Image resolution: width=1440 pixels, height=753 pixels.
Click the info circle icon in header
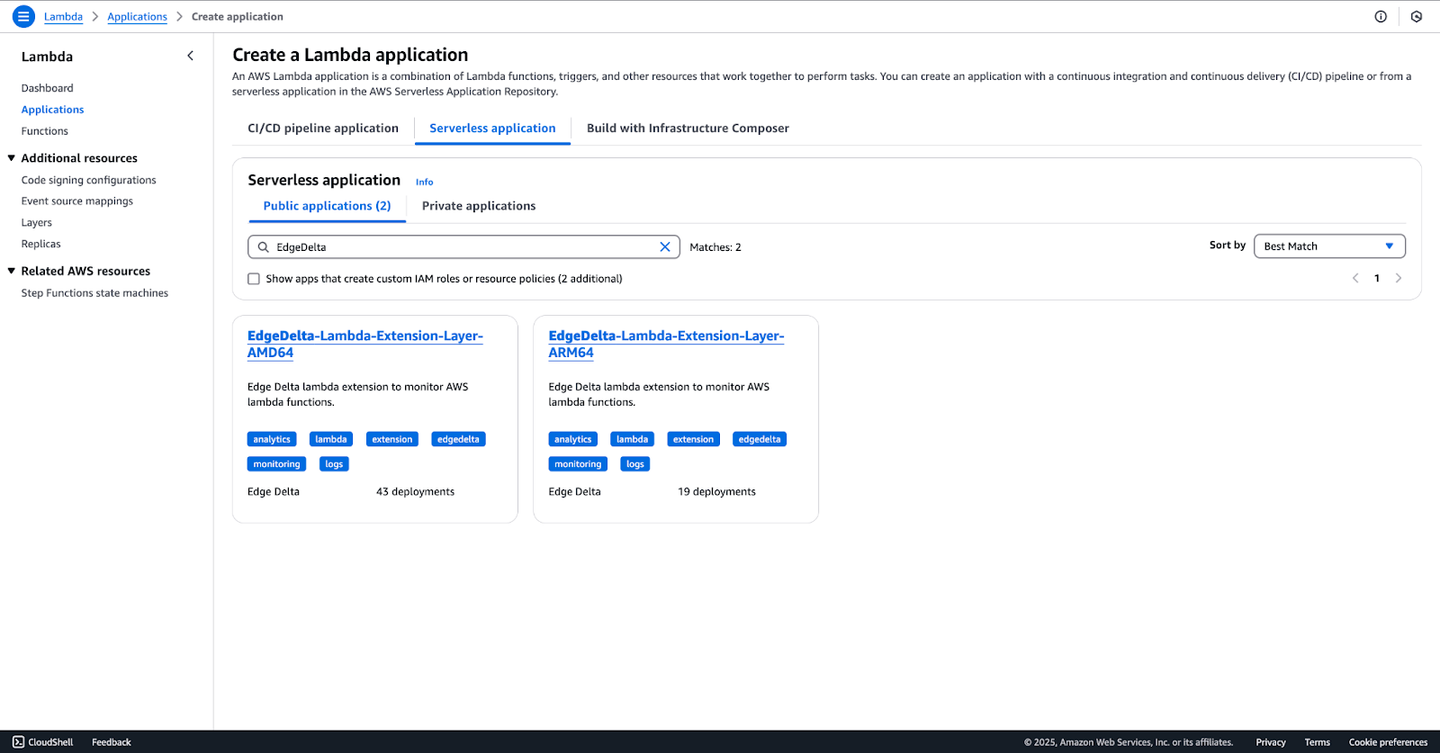(x=1381, y=17)
